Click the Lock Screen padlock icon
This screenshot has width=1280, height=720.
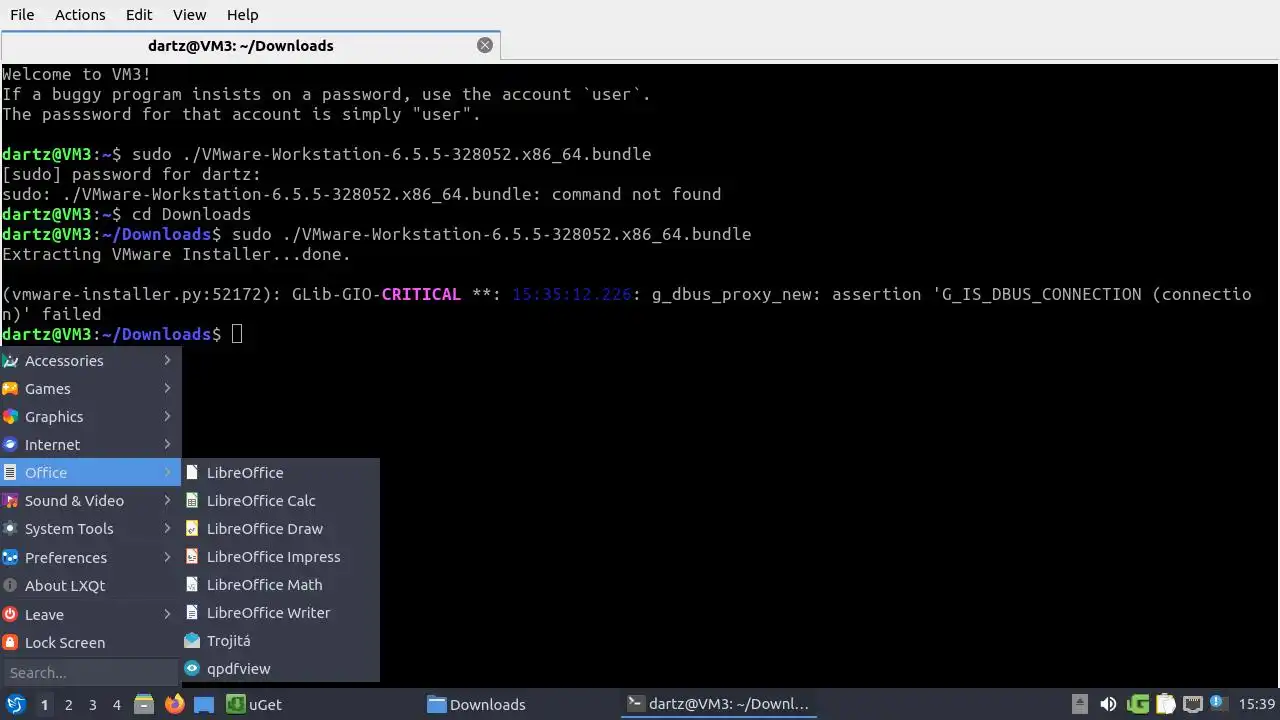tap(10, 642)
